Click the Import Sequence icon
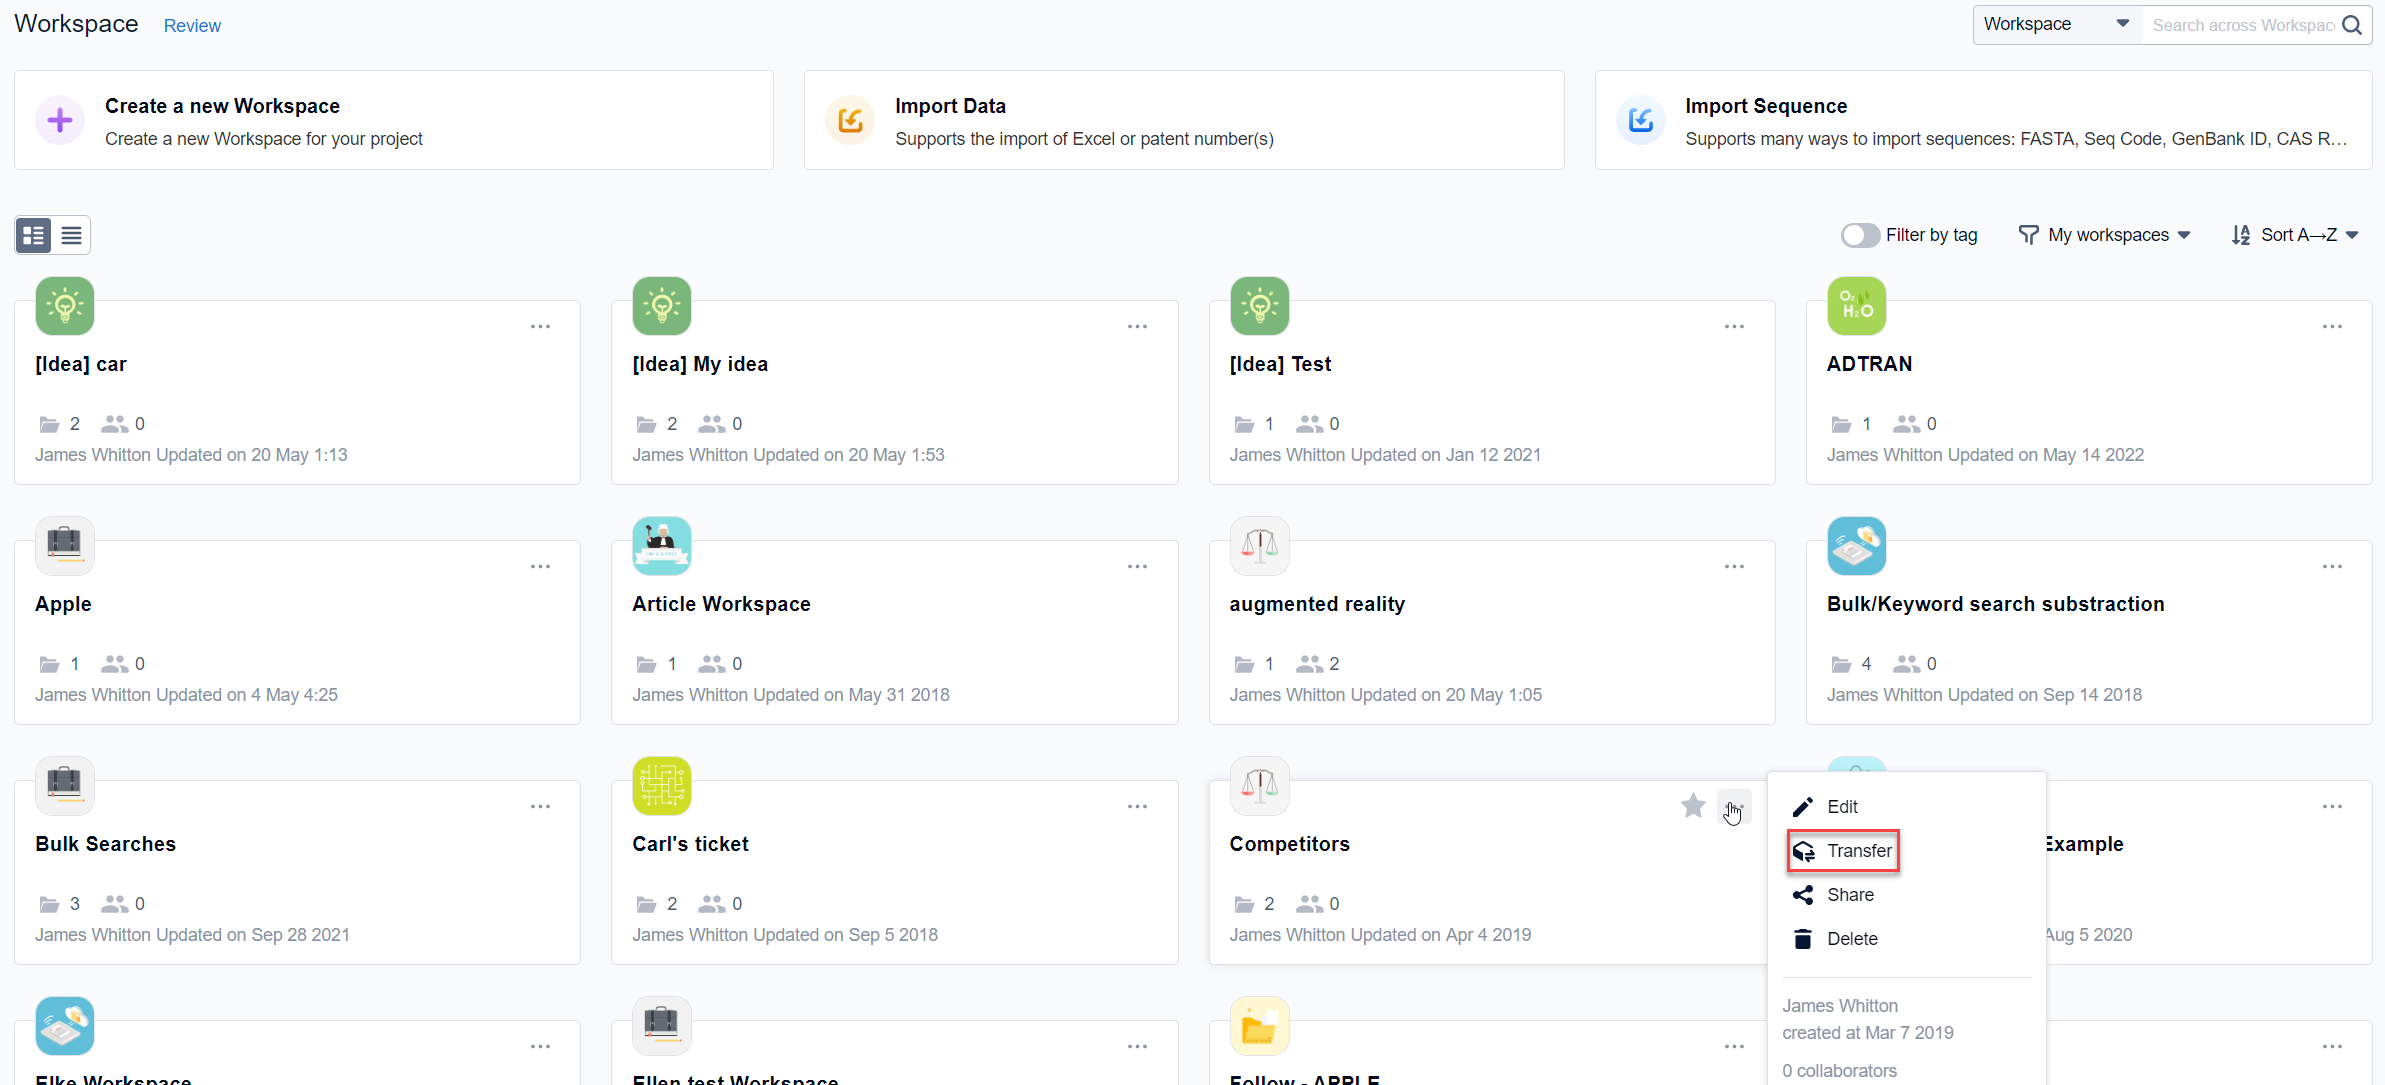 [x=1640, y=120]
